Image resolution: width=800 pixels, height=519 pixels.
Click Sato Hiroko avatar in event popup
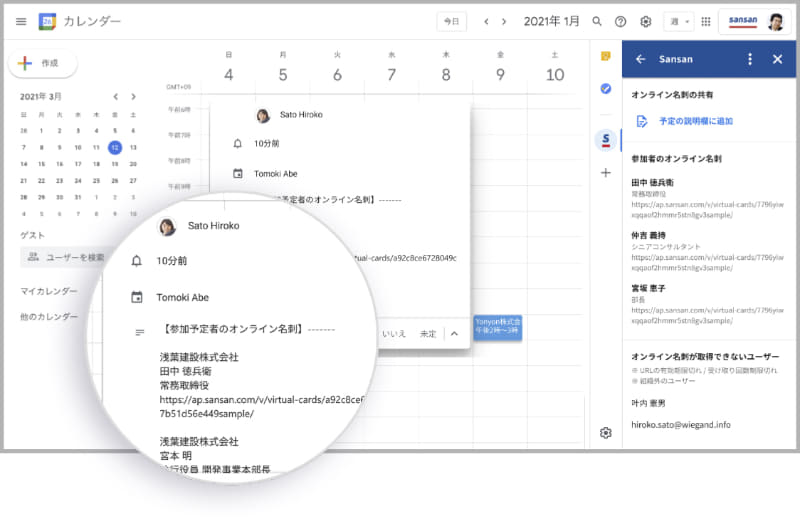point(263,115)
